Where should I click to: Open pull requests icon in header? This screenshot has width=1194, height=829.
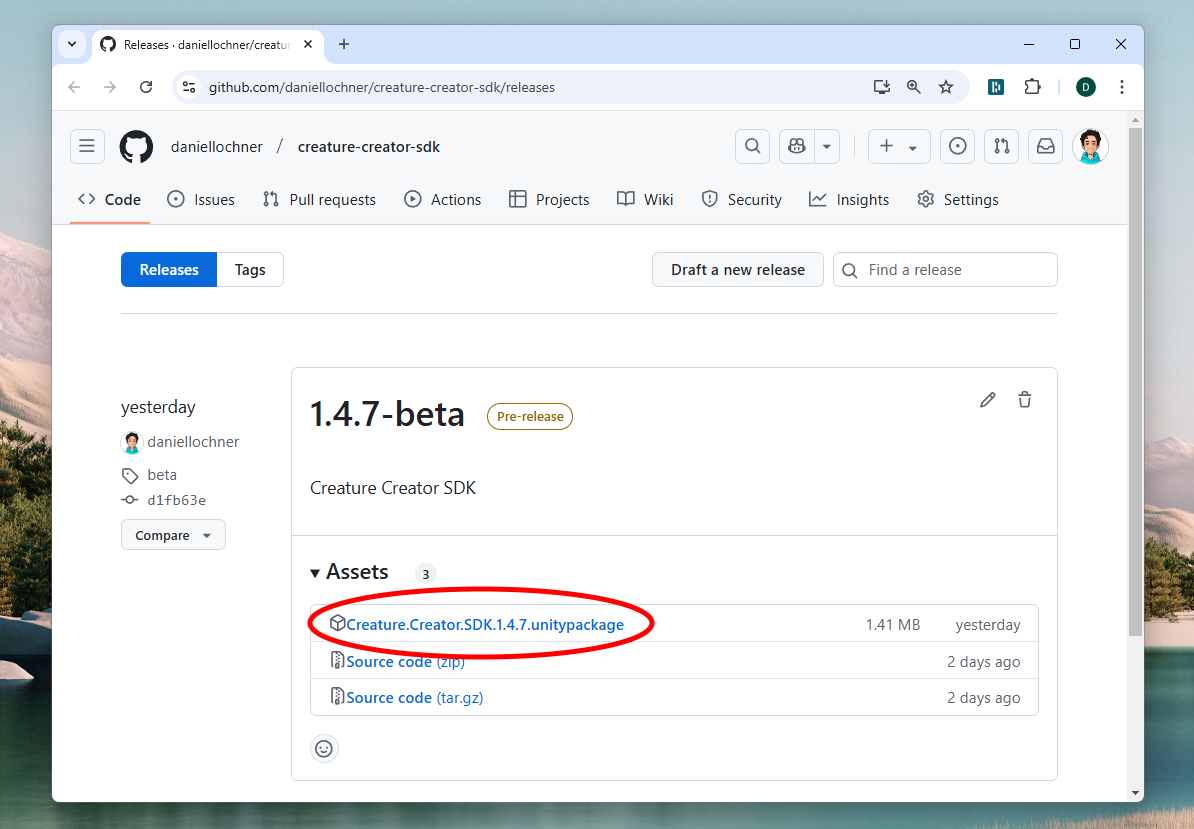(x=1002, y=146)
